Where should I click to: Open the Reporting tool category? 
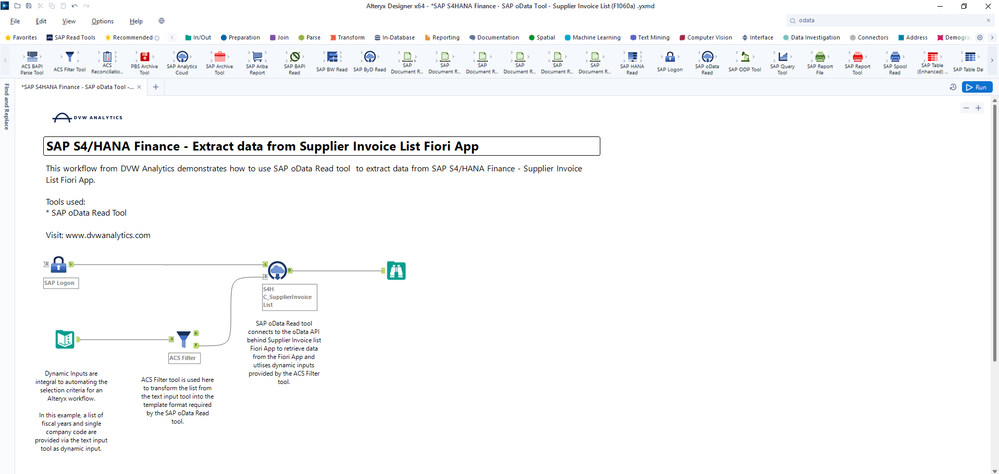(x=442, y=38)
